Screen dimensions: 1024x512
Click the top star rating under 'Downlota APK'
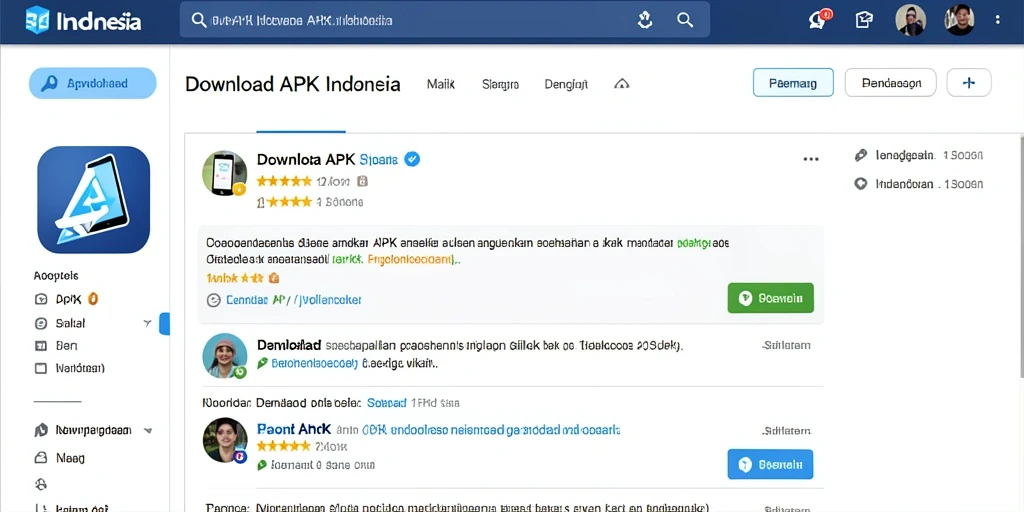click(x=284, y=181)
